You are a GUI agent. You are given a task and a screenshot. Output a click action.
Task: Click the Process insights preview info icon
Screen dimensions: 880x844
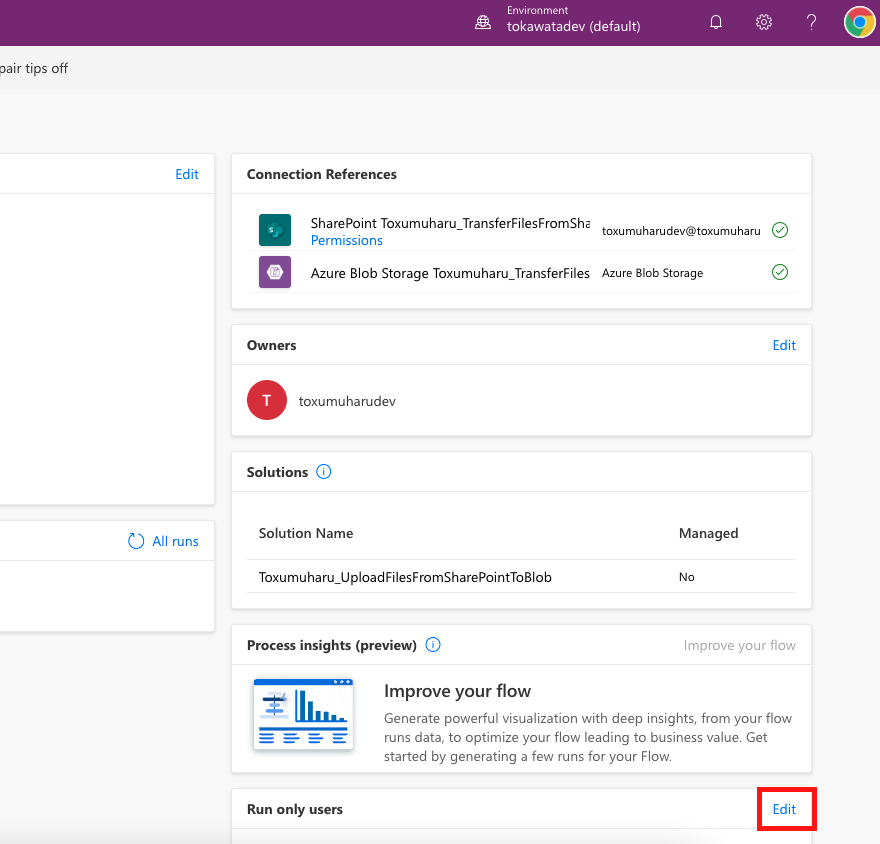433,645
